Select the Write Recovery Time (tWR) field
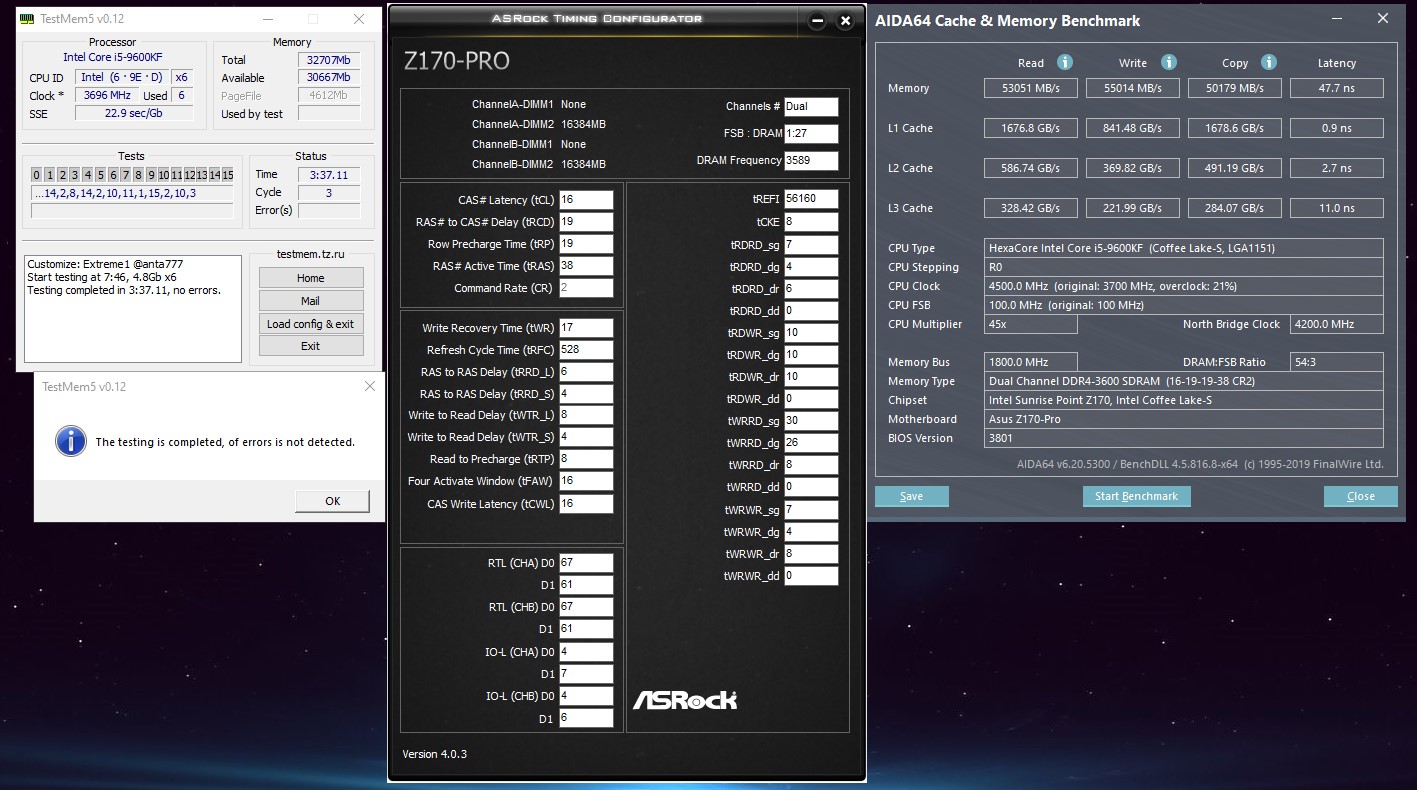The height and width of the screenshot is (790, 1417). tap(586, 328)
